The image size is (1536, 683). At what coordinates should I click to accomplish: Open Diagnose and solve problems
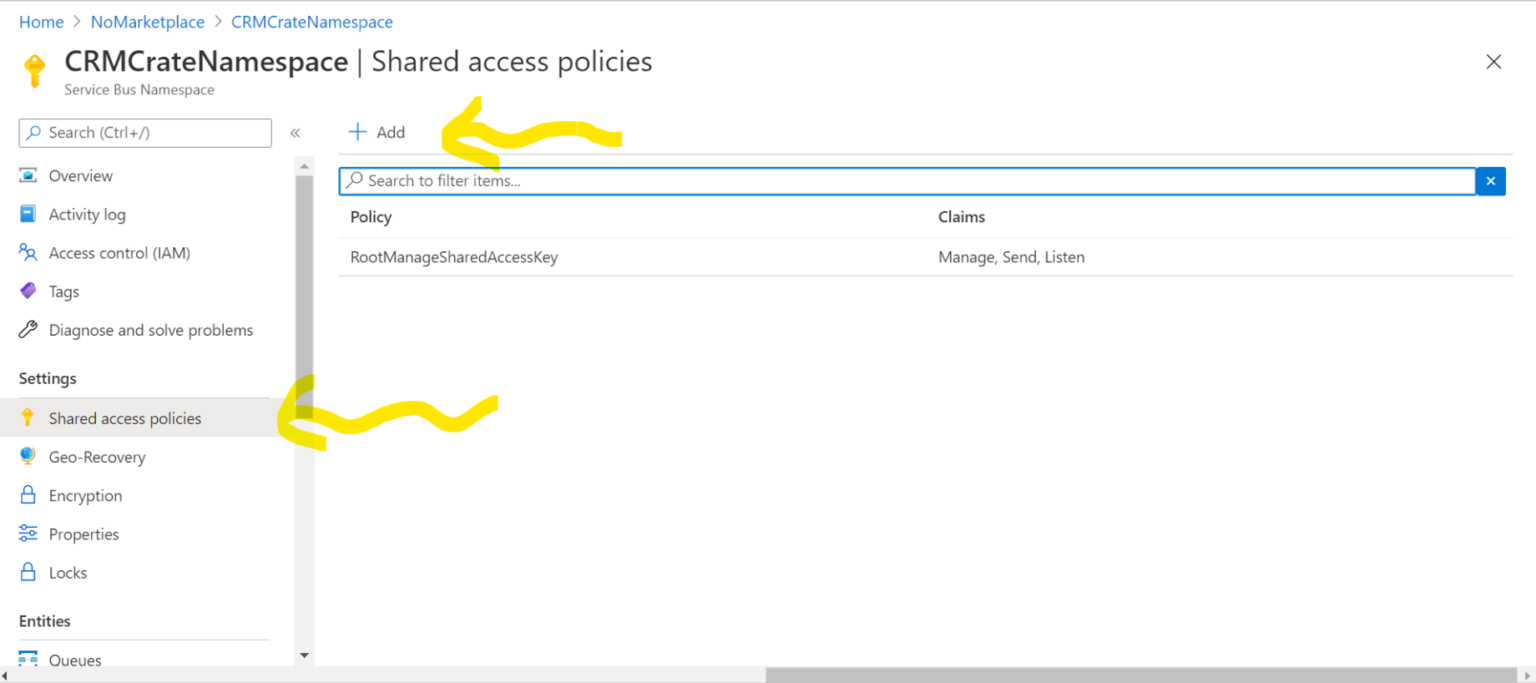click(x=30, y=329)
